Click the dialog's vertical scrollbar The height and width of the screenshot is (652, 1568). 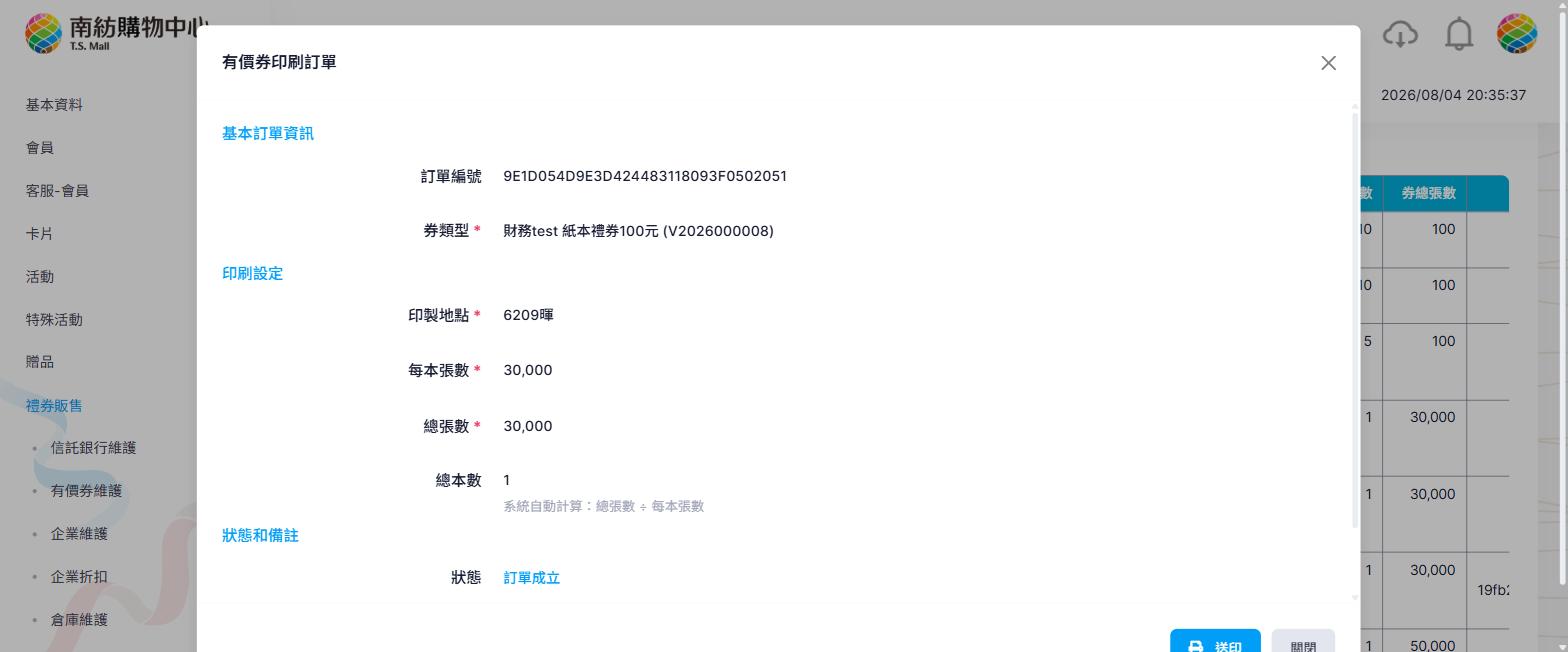click(x=1355, y=320)
